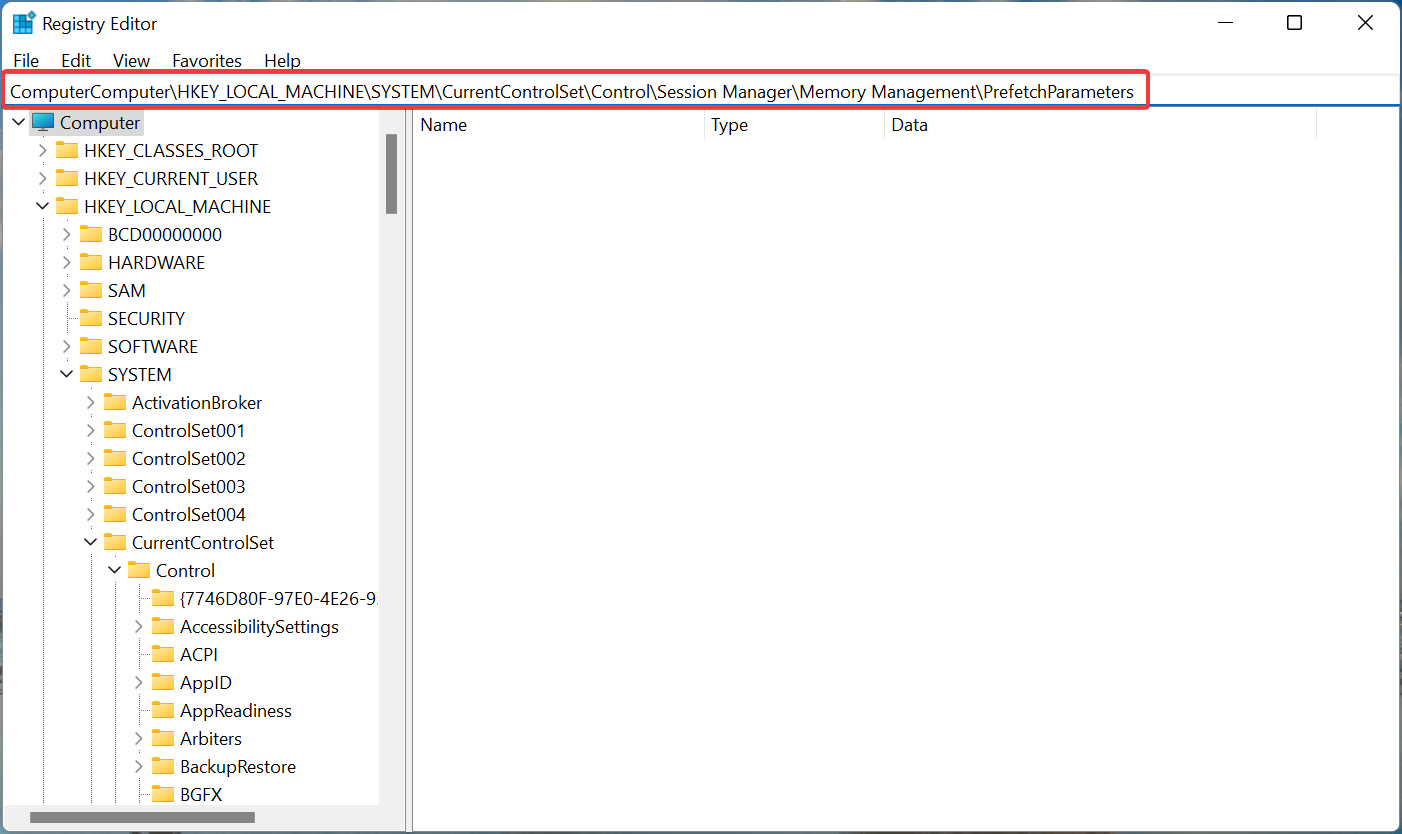Open the Favorites menu

[x=207, y=61]
